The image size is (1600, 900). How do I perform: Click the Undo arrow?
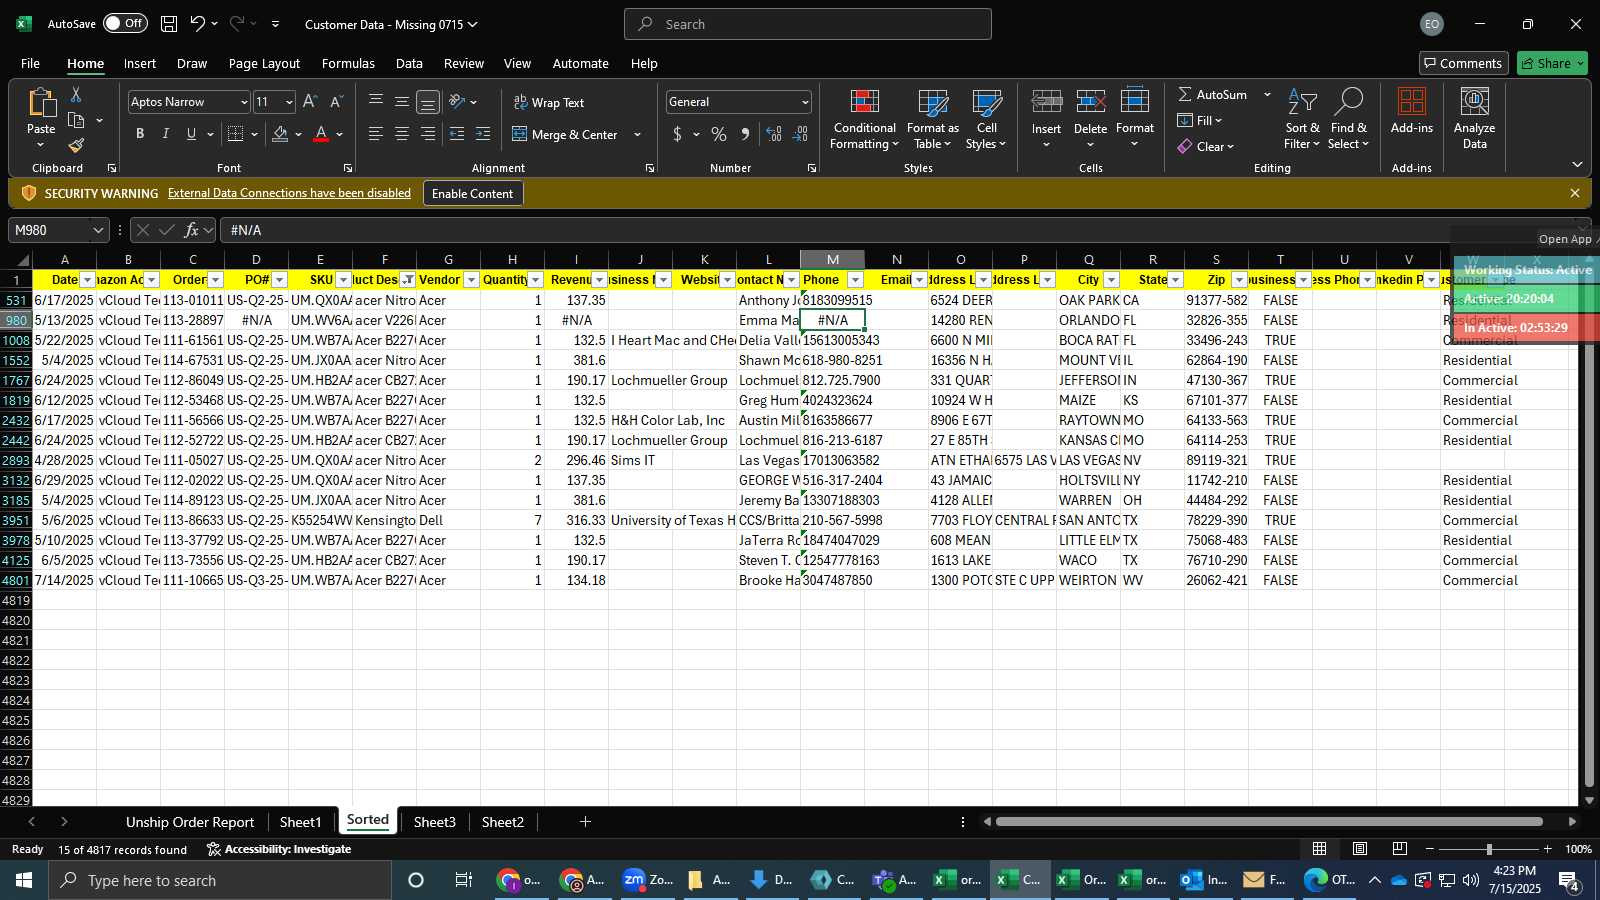[198, 24]
